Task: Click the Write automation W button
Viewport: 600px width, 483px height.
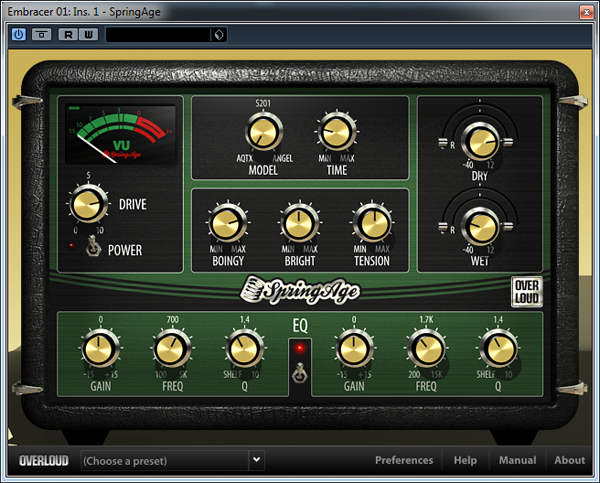Action: point(88,34)
